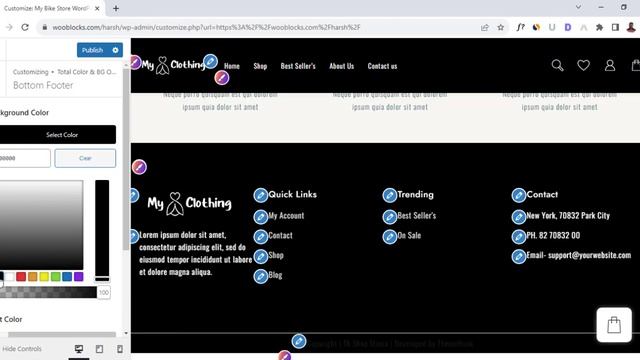Edit support email via pencil icon
Viewport: 640px width, 360px height.
pyautogui.click(x=518, y=256)
